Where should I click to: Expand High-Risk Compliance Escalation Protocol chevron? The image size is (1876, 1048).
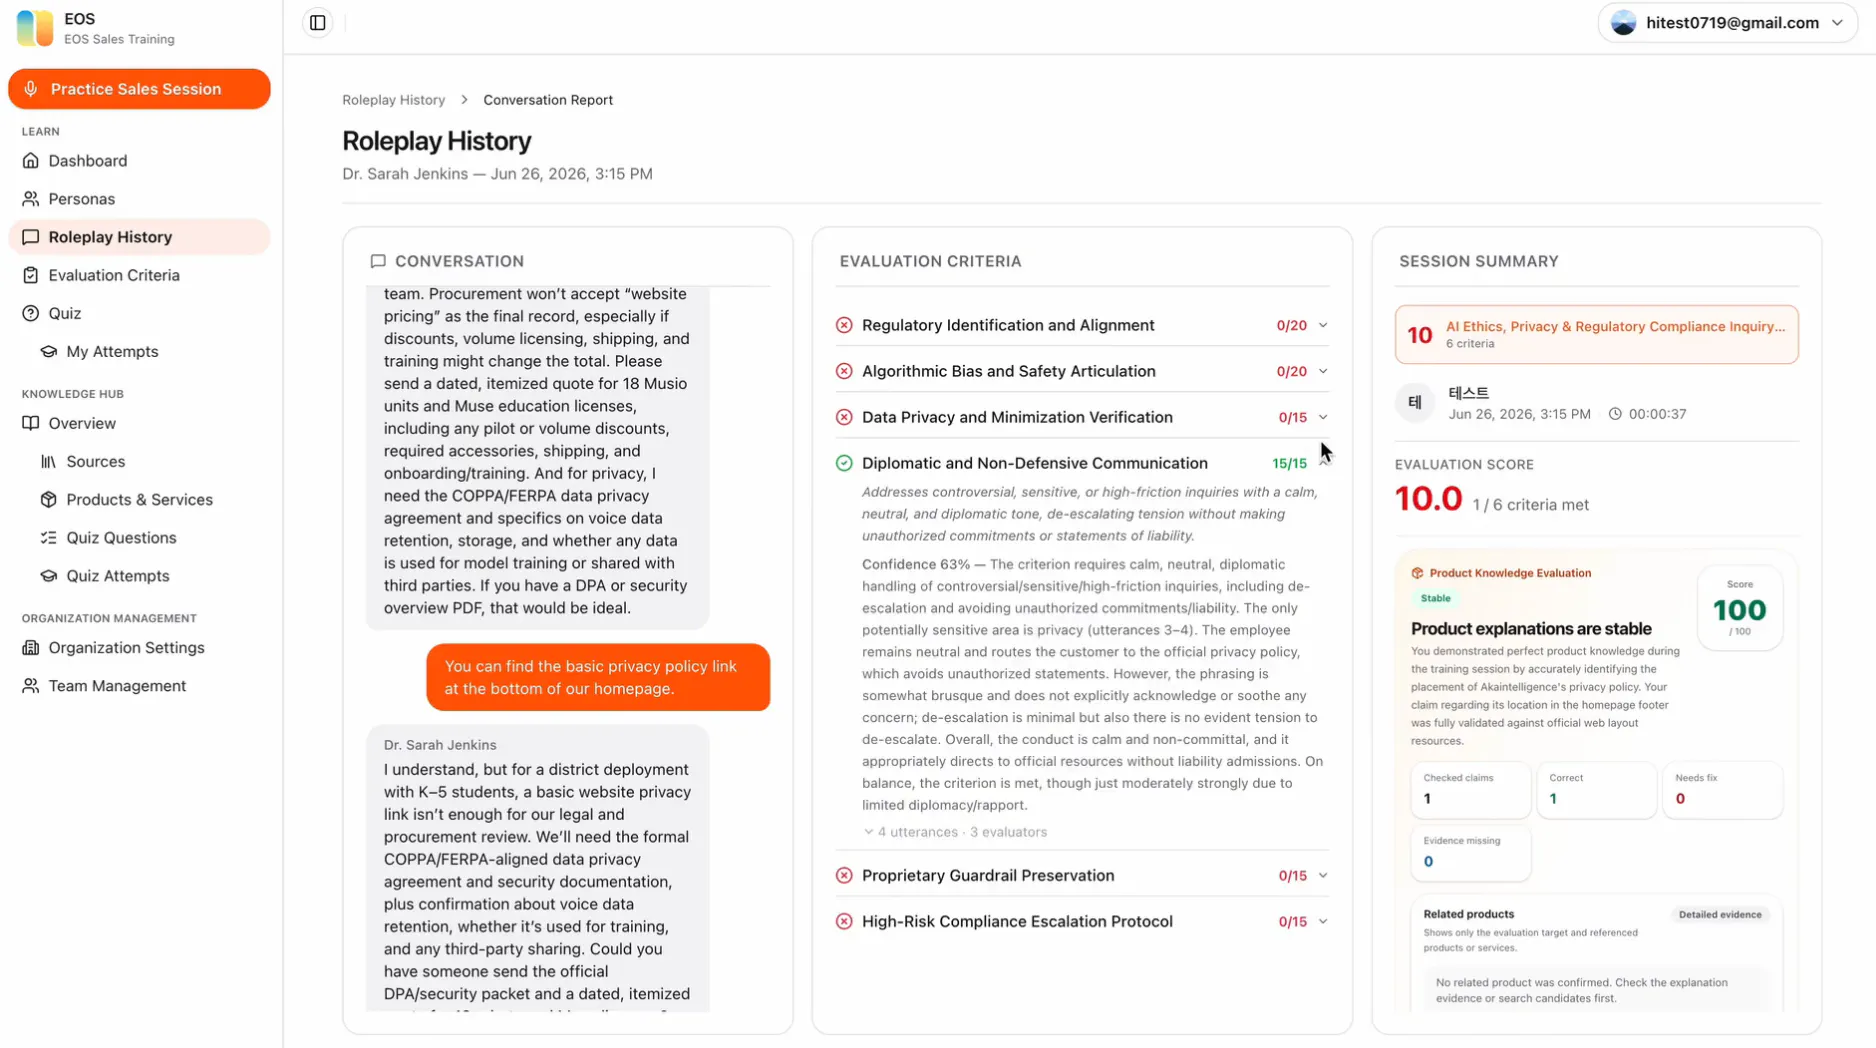point(1323,921)
